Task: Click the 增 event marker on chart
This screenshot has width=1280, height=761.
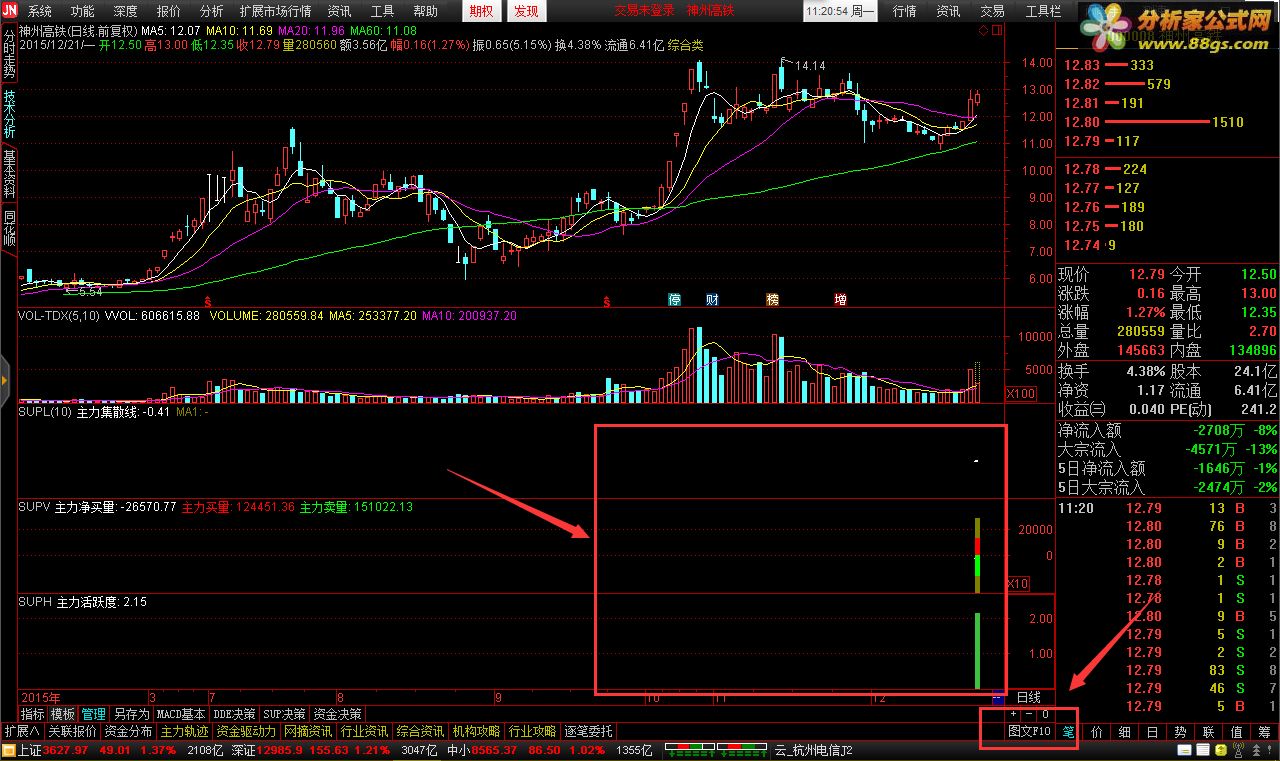Action: (840, 299)
